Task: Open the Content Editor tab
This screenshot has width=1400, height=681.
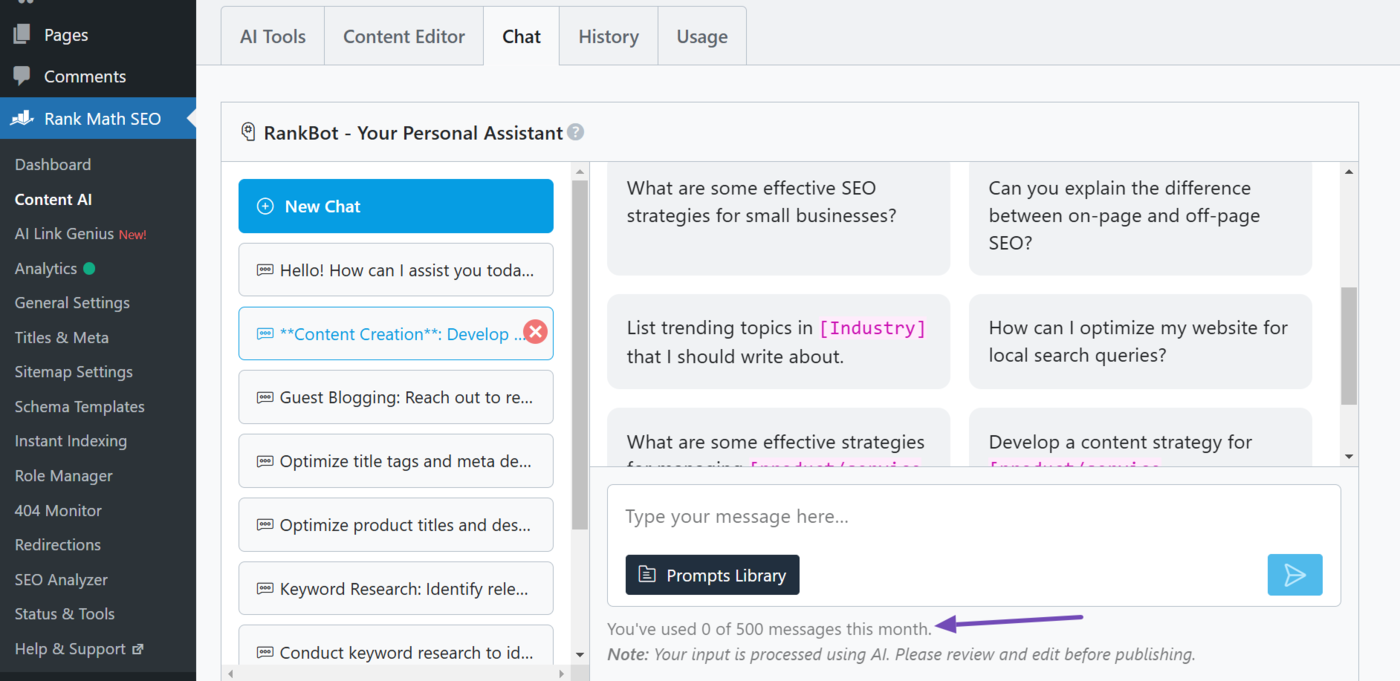Action: [404, 36]
